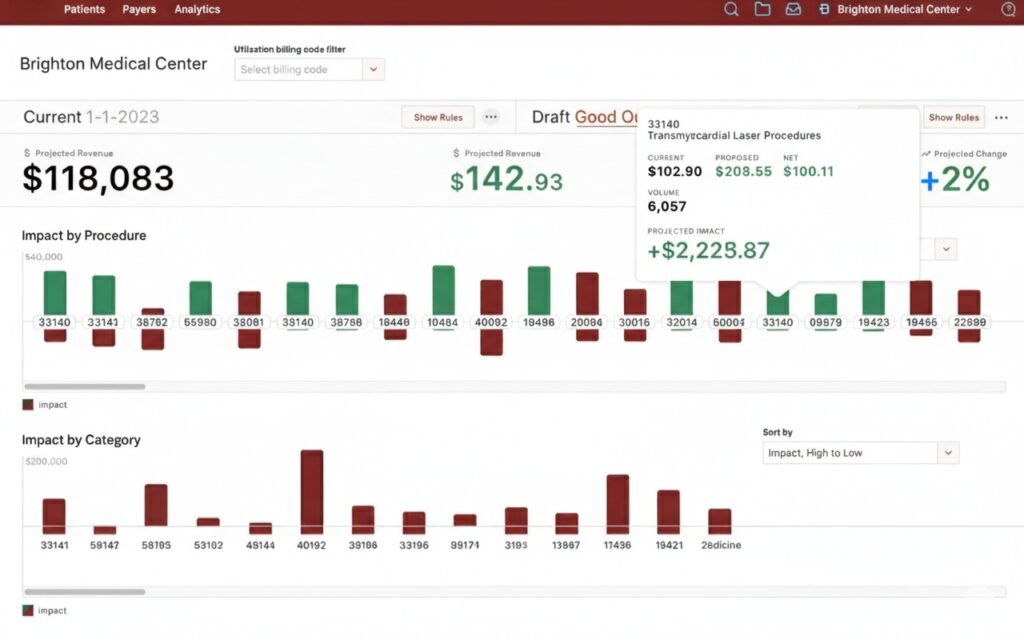Go to the Patients menu

[x=84, y=9]
